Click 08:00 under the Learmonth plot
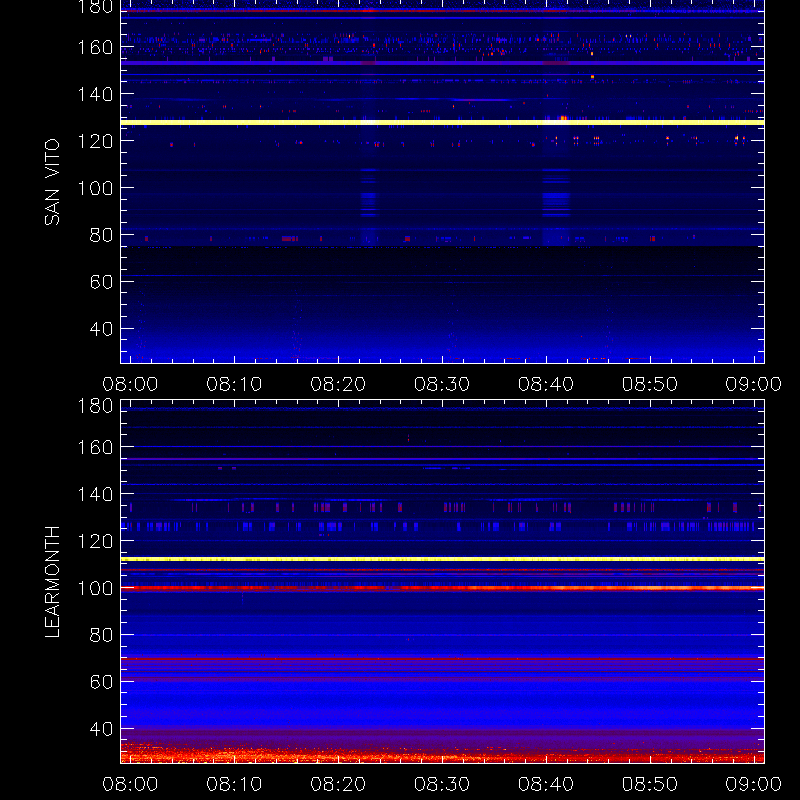Image resolution: width=800 pixels, height=800 pixels. [130, 784]
